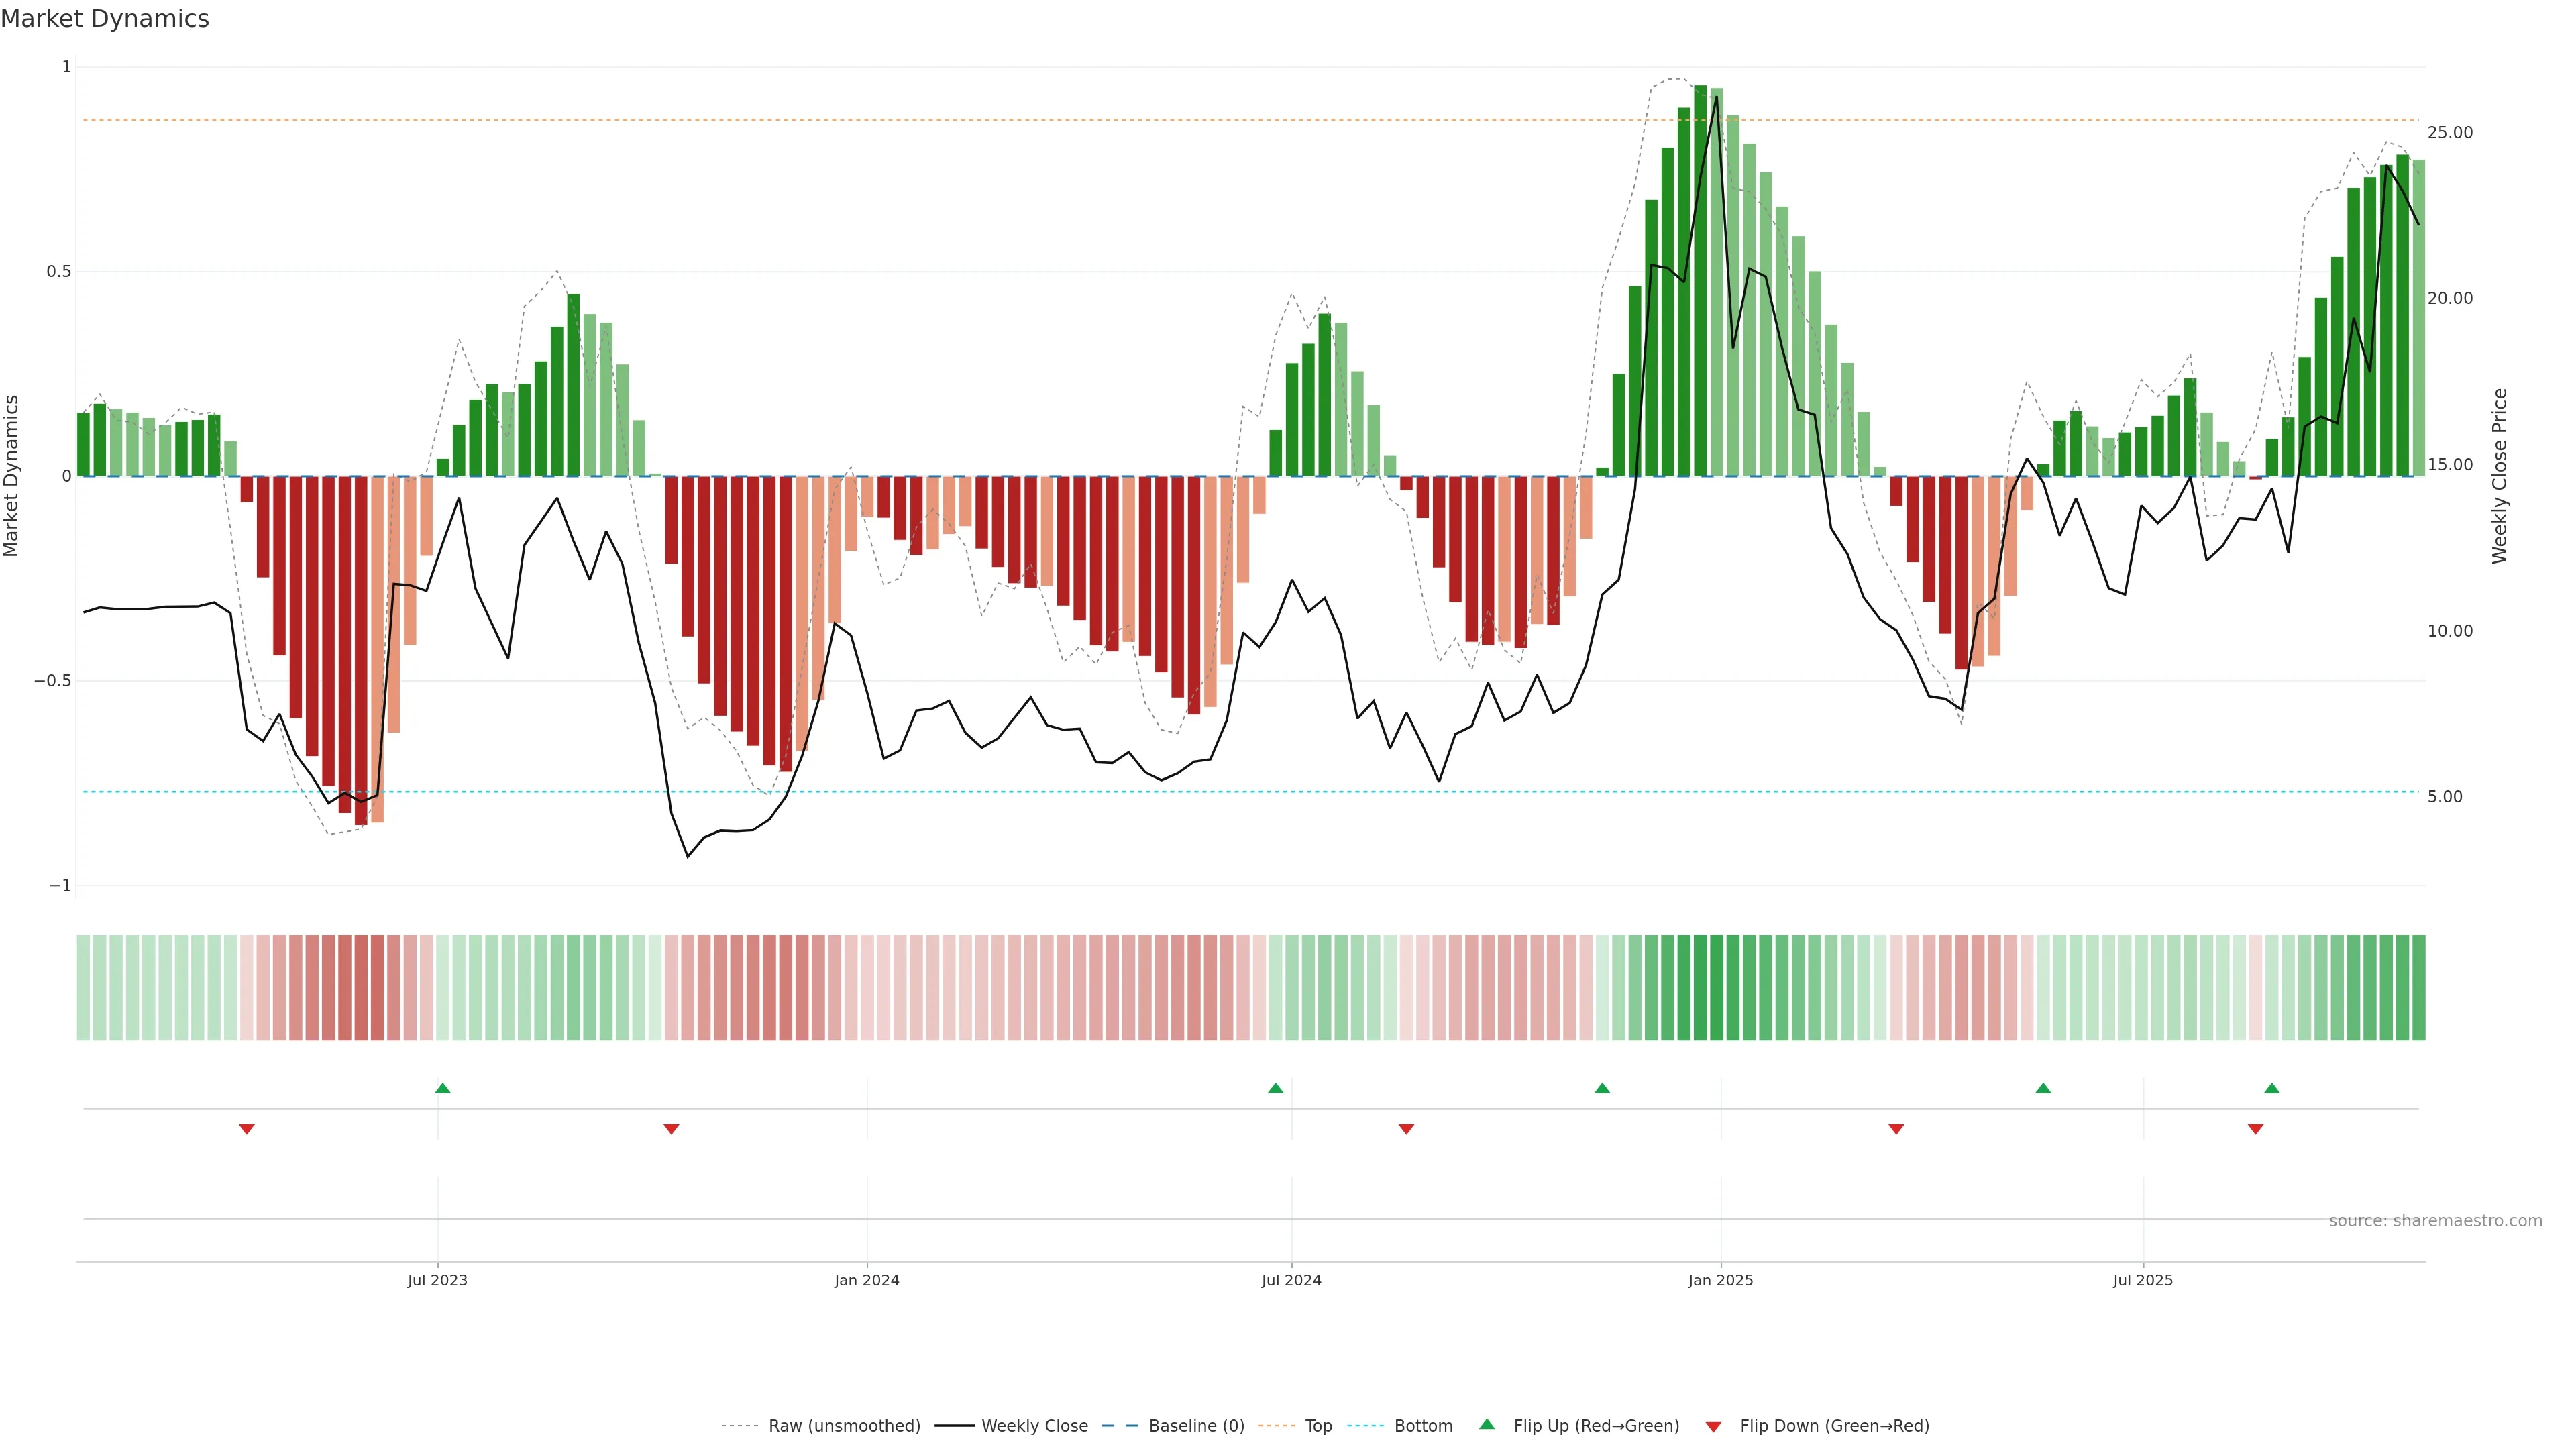The width and height of the screenshot is (2576, 1449).
Task: Click the leftmost red flip-down marker
Action: coord(247,1129)
